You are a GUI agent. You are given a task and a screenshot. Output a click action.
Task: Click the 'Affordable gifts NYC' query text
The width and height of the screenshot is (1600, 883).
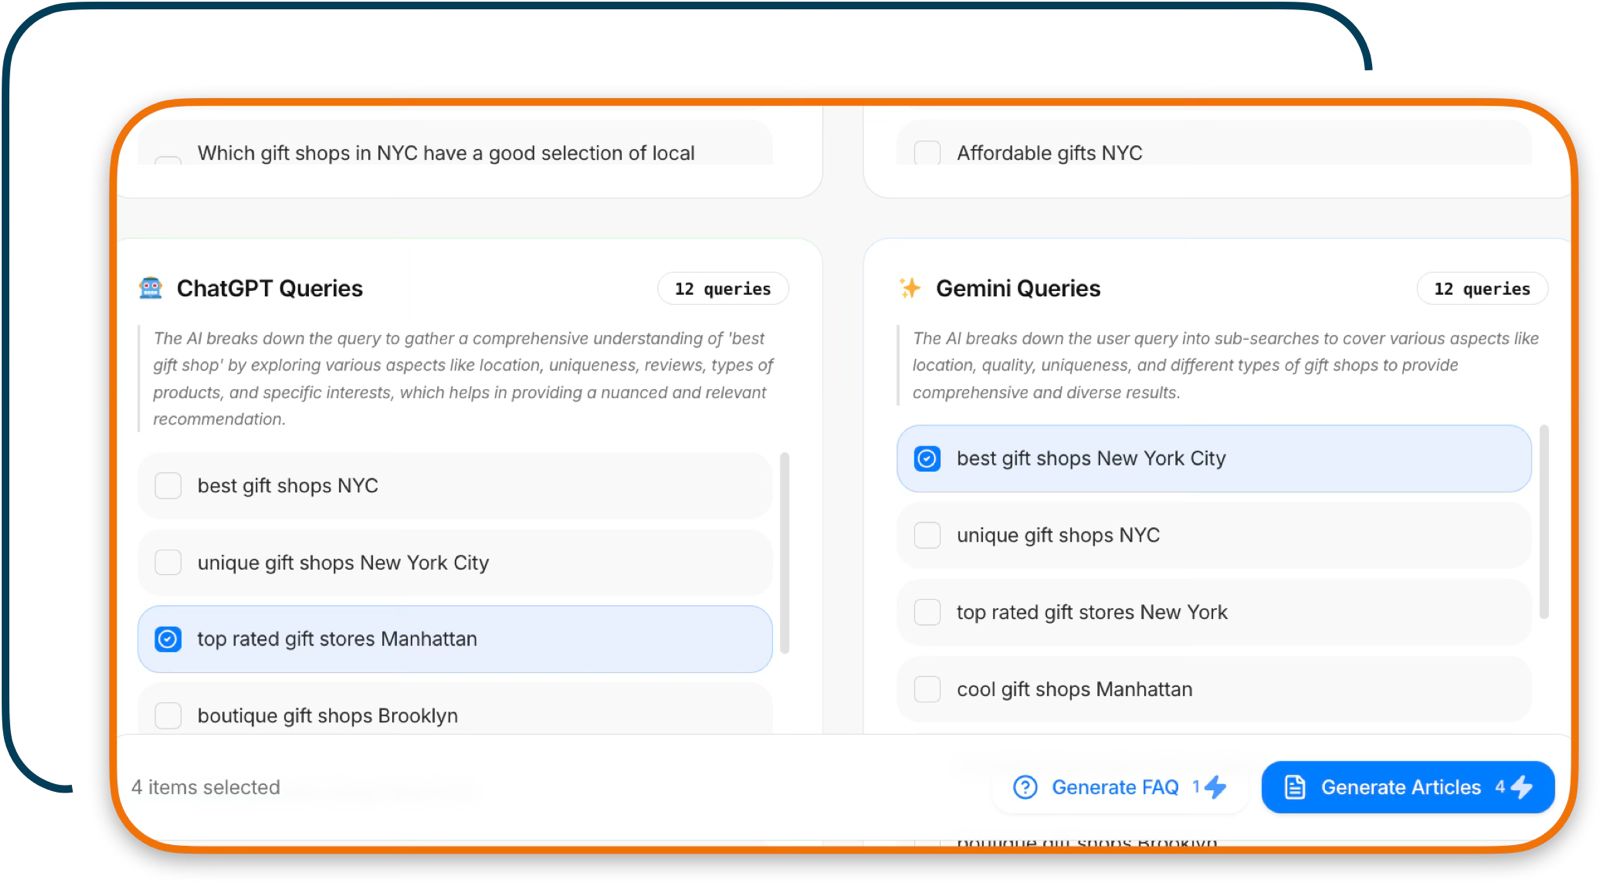(1049, 153)
